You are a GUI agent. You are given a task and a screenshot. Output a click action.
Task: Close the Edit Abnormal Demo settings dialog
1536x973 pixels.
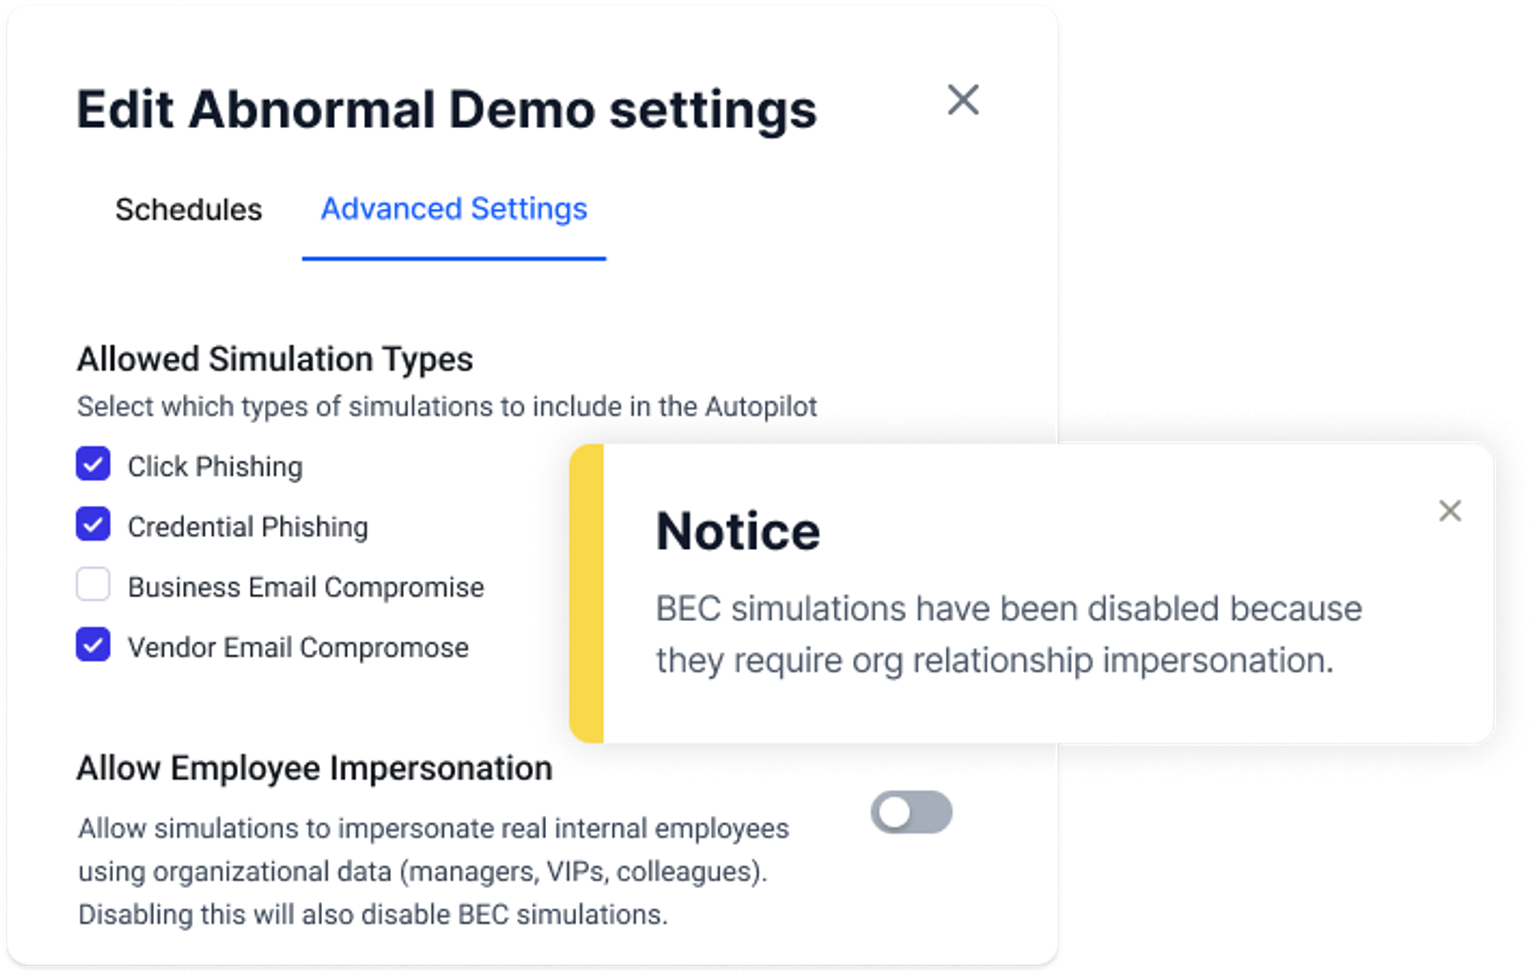click(x=963, y=100)
